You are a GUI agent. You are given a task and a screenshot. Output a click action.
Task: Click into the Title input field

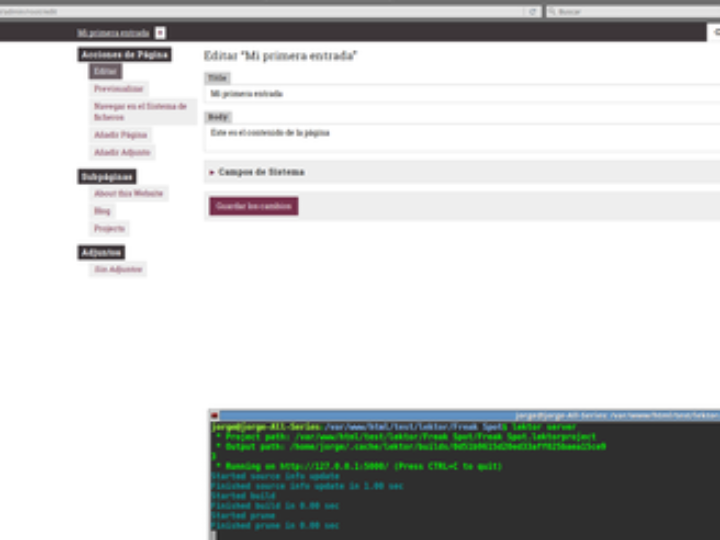point(460,94)
